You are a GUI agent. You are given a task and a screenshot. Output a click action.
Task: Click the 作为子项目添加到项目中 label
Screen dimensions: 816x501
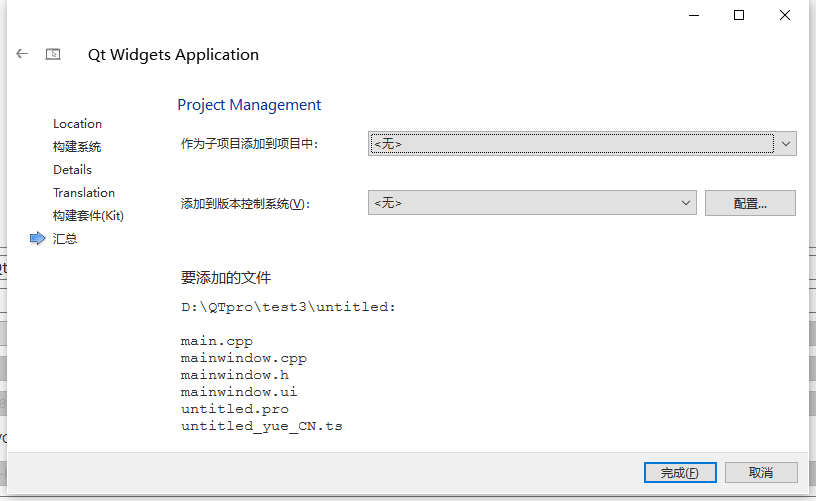(x=249, y=144)
